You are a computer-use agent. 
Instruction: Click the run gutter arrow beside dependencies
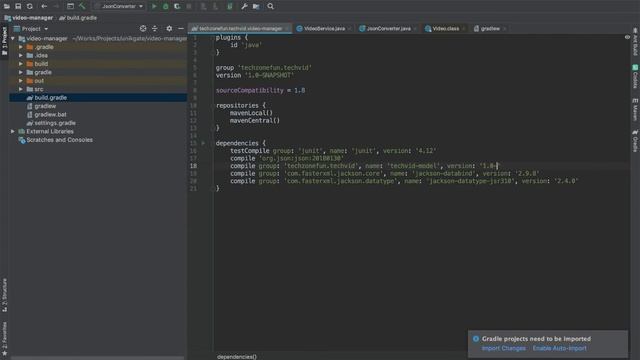tap(203, 143)
